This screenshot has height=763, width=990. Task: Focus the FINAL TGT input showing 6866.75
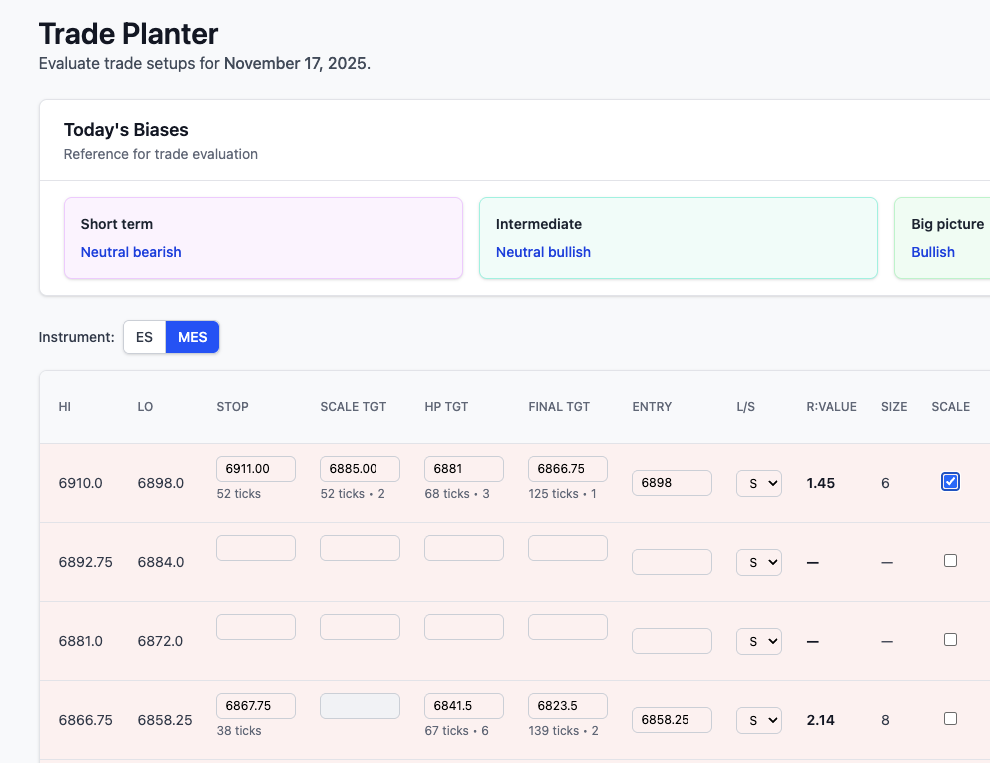coord(567,468)
